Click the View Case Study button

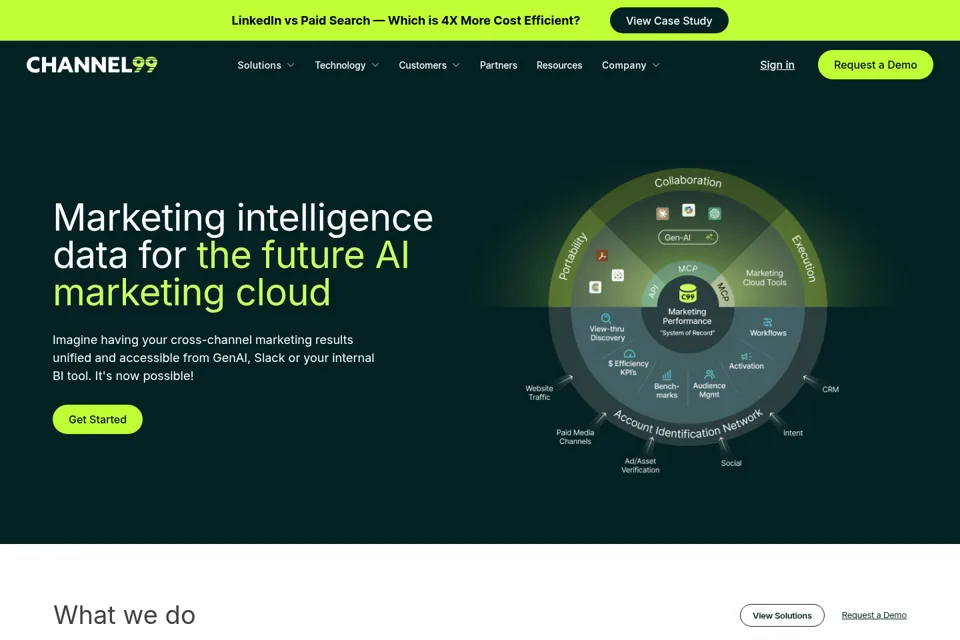click(x=669, y=20)
